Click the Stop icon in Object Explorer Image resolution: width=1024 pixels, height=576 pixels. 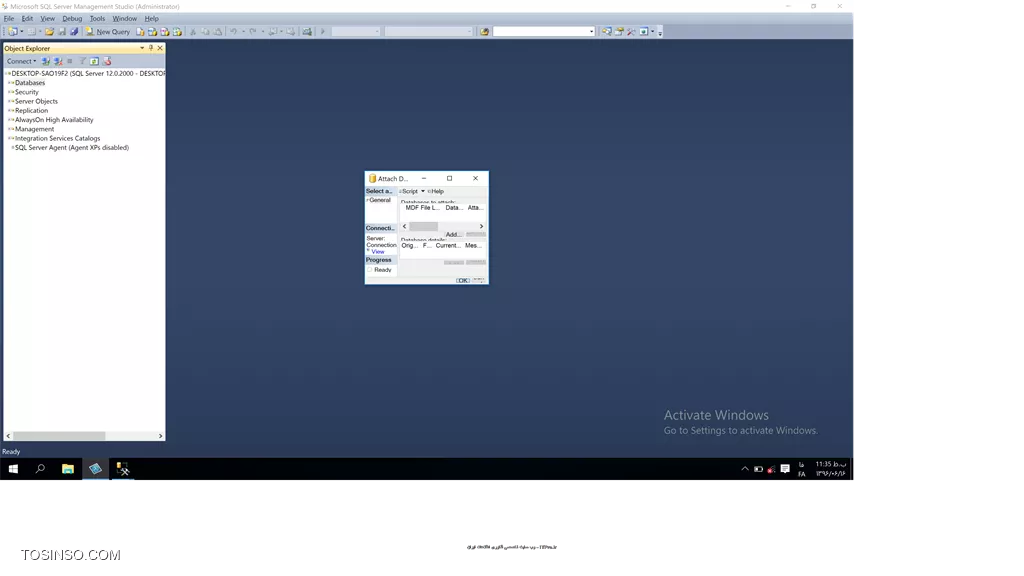[x=70, y=61]
